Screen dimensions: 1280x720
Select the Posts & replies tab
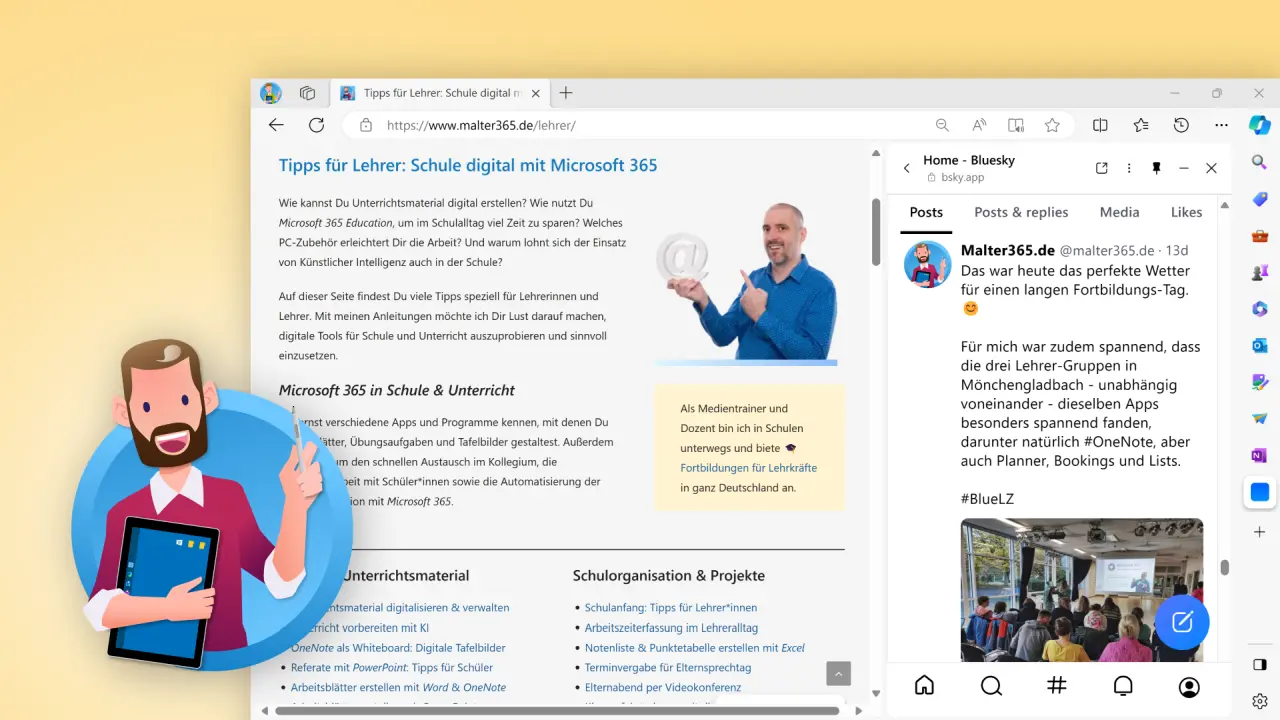1021,212
